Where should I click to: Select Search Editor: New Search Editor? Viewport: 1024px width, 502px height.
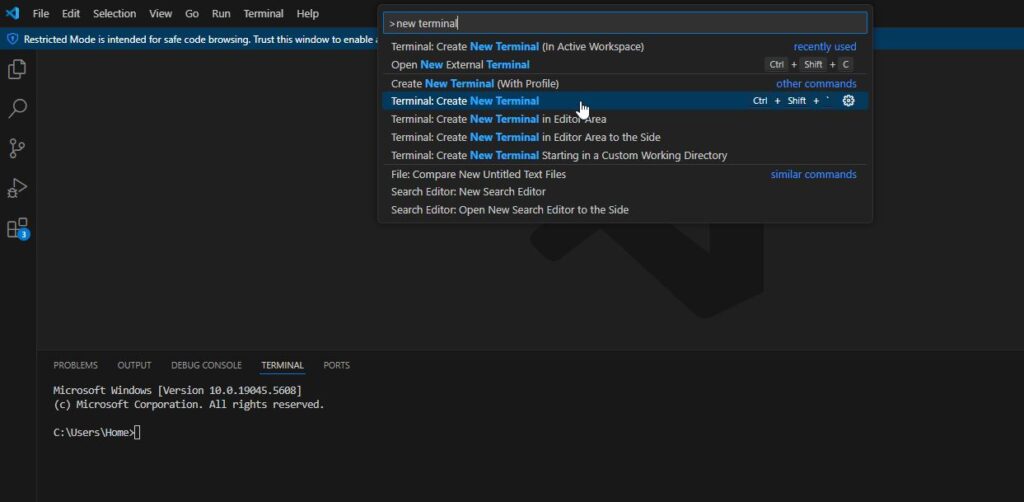pyautogui.click(x=468, y=192)
